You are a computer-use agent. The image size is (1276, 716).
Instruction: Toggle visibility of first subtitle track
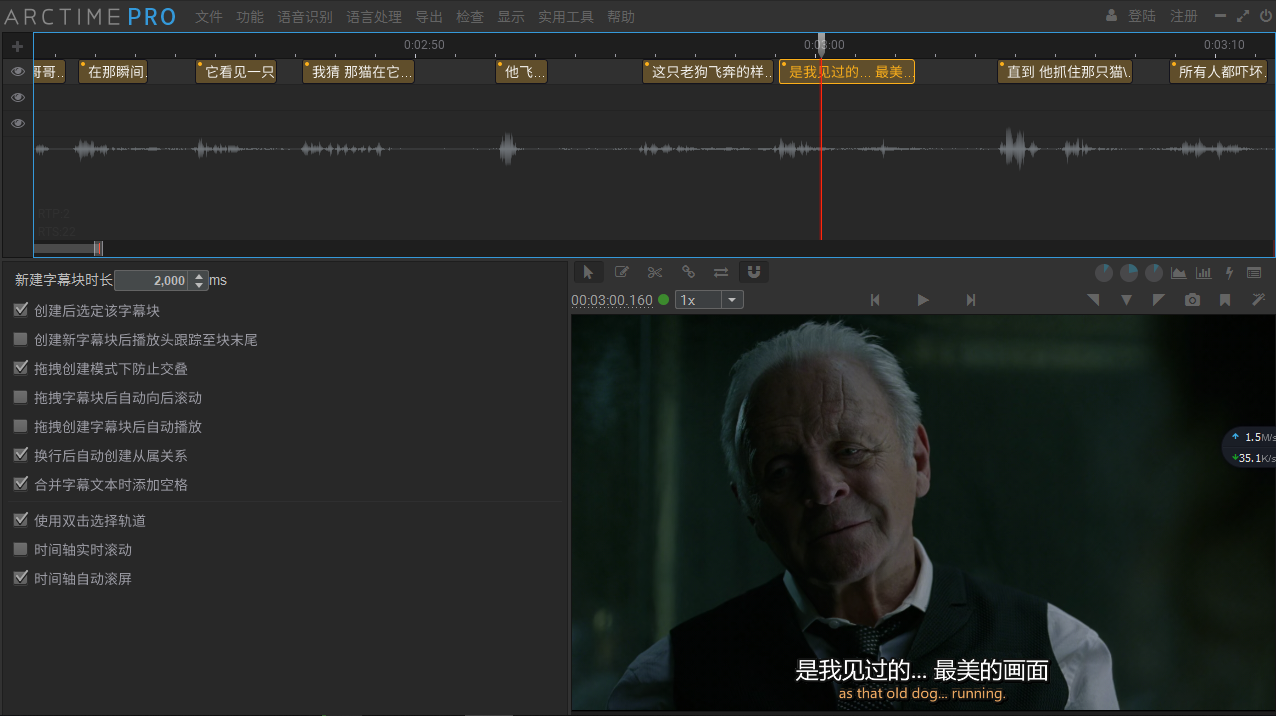(x=17, y=71)
